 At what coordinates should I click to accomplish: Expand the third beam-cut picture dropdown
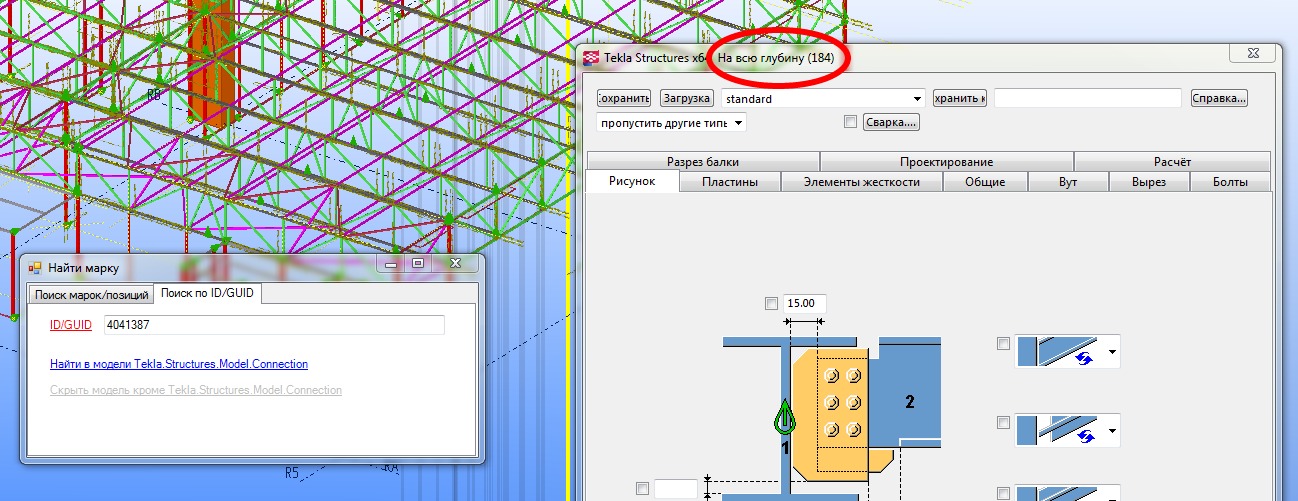point(1068,493)
